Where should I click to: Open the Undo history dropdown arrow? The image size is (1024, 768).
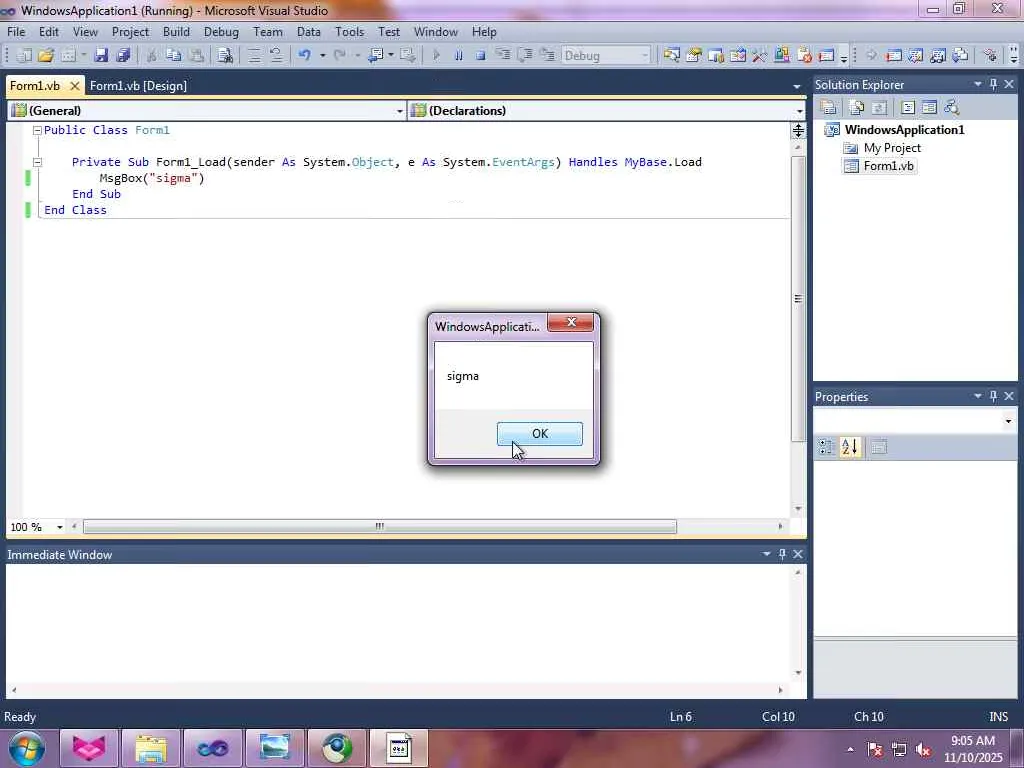pyautogui.click(x=322, y=56)
